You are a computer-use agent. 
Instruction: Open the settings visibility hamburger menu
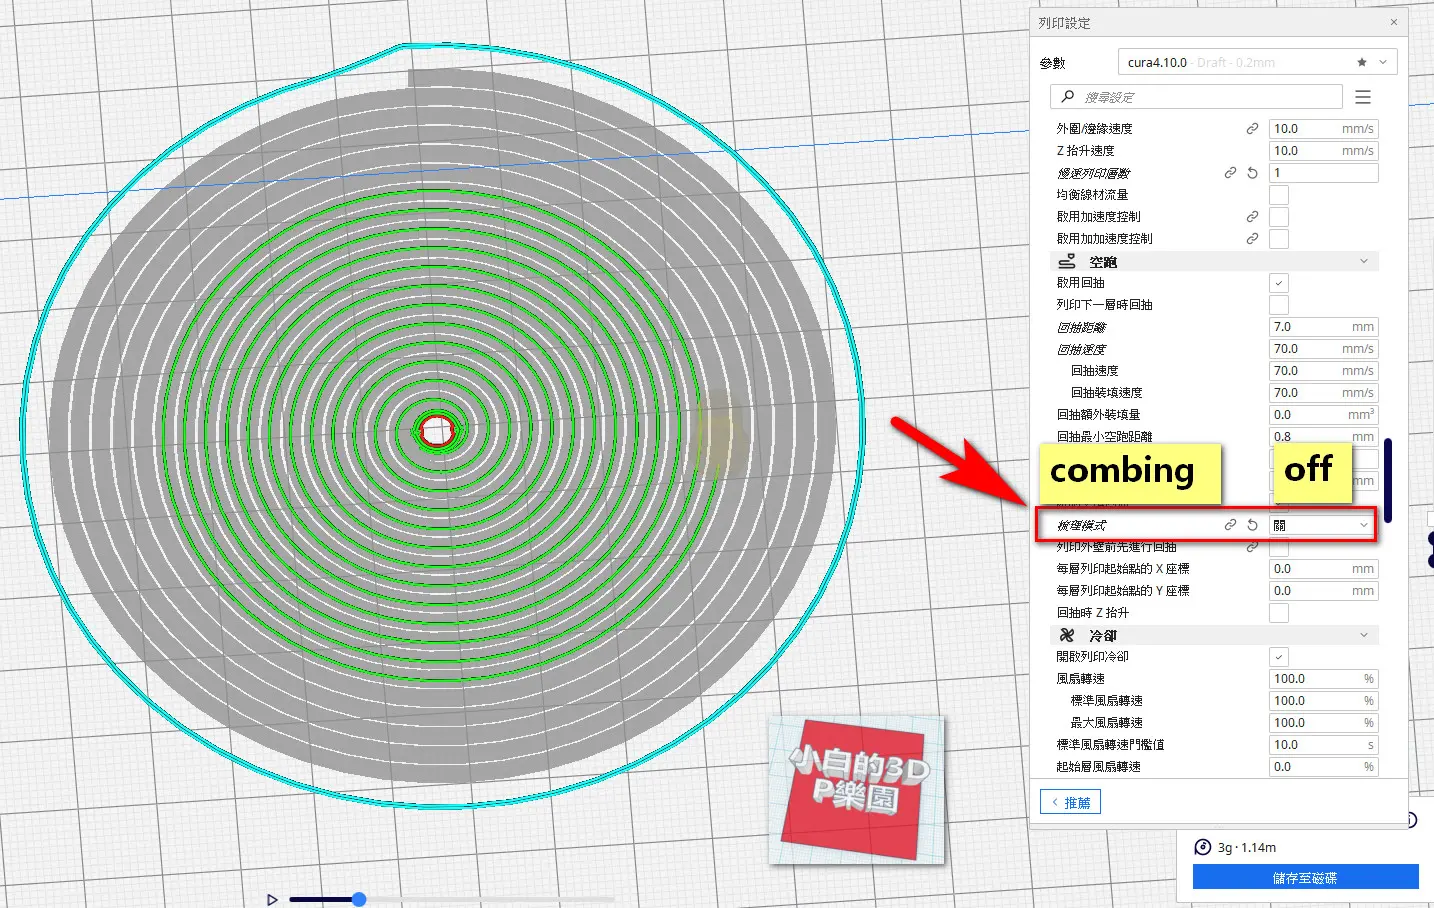coord(1363,97)
